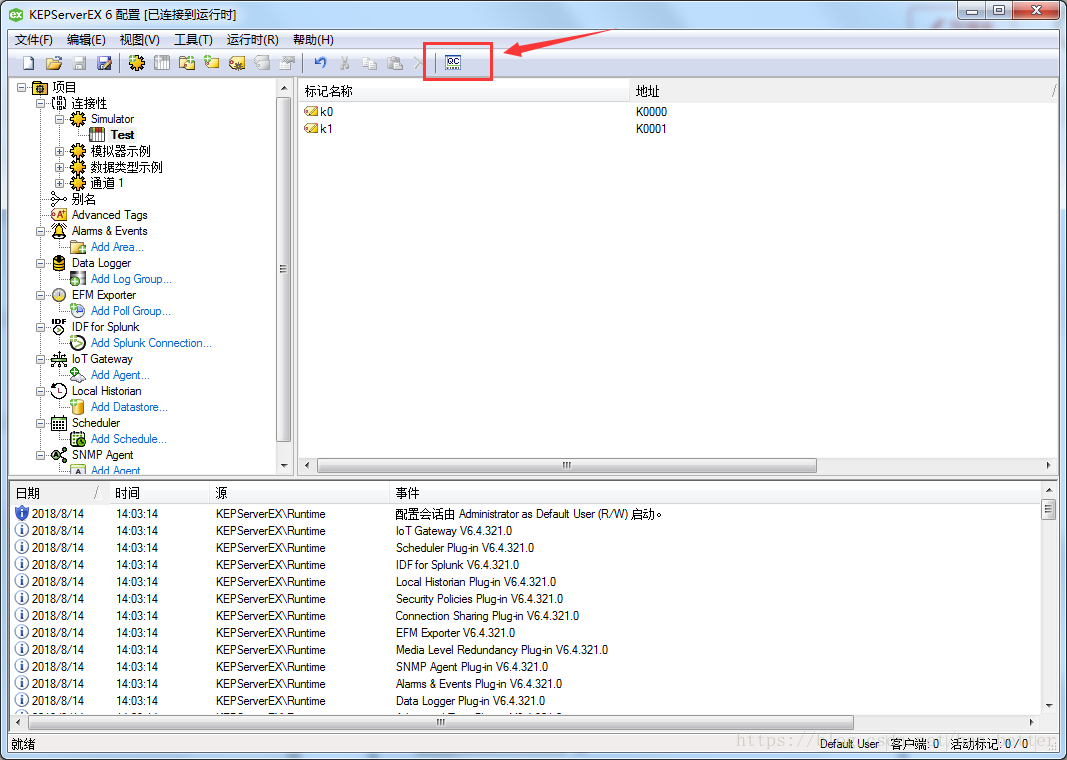Sort event log by 日期 column

tap(58, 493)
